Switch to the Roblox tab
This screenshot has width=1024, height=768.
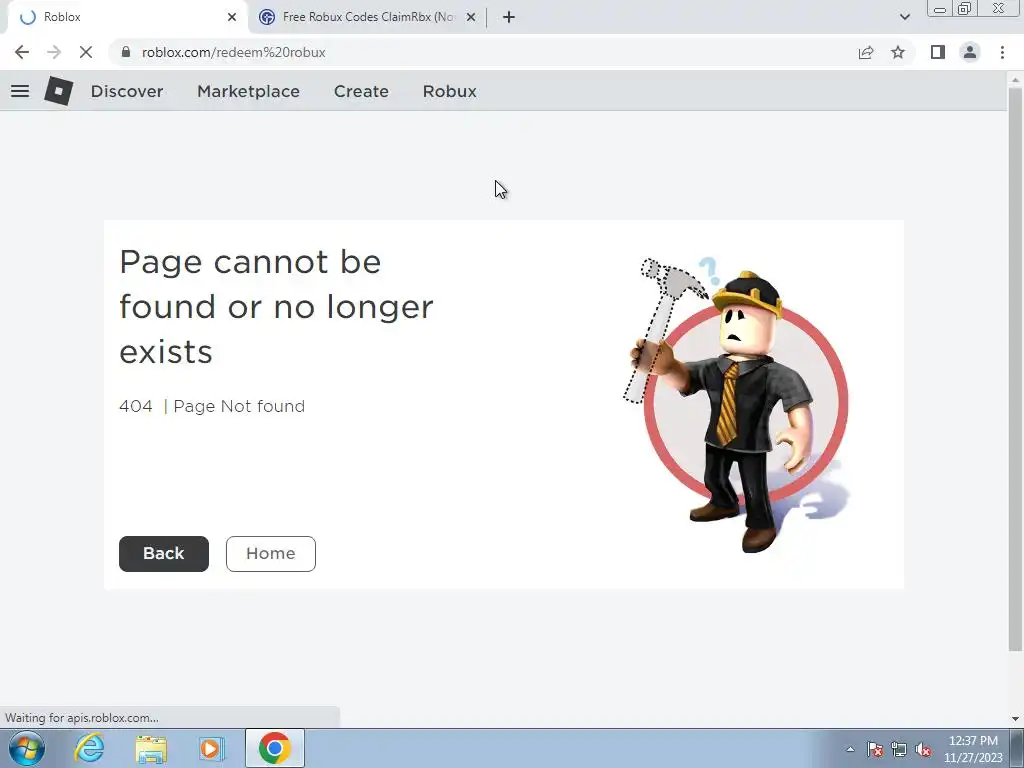[x=127, y=17]
